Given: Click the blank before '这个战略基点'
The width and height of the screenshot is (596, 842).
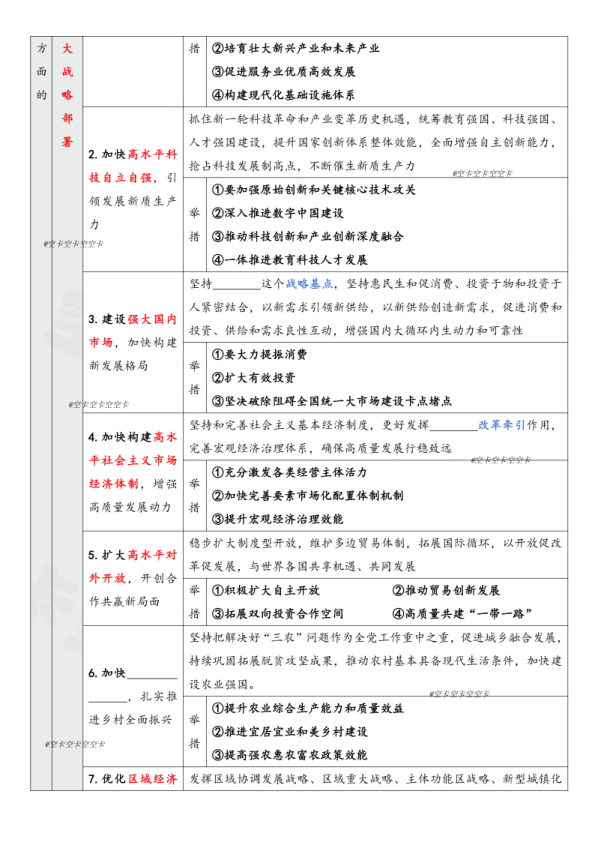Looking at the screenshot, I should tap(237, 285).
